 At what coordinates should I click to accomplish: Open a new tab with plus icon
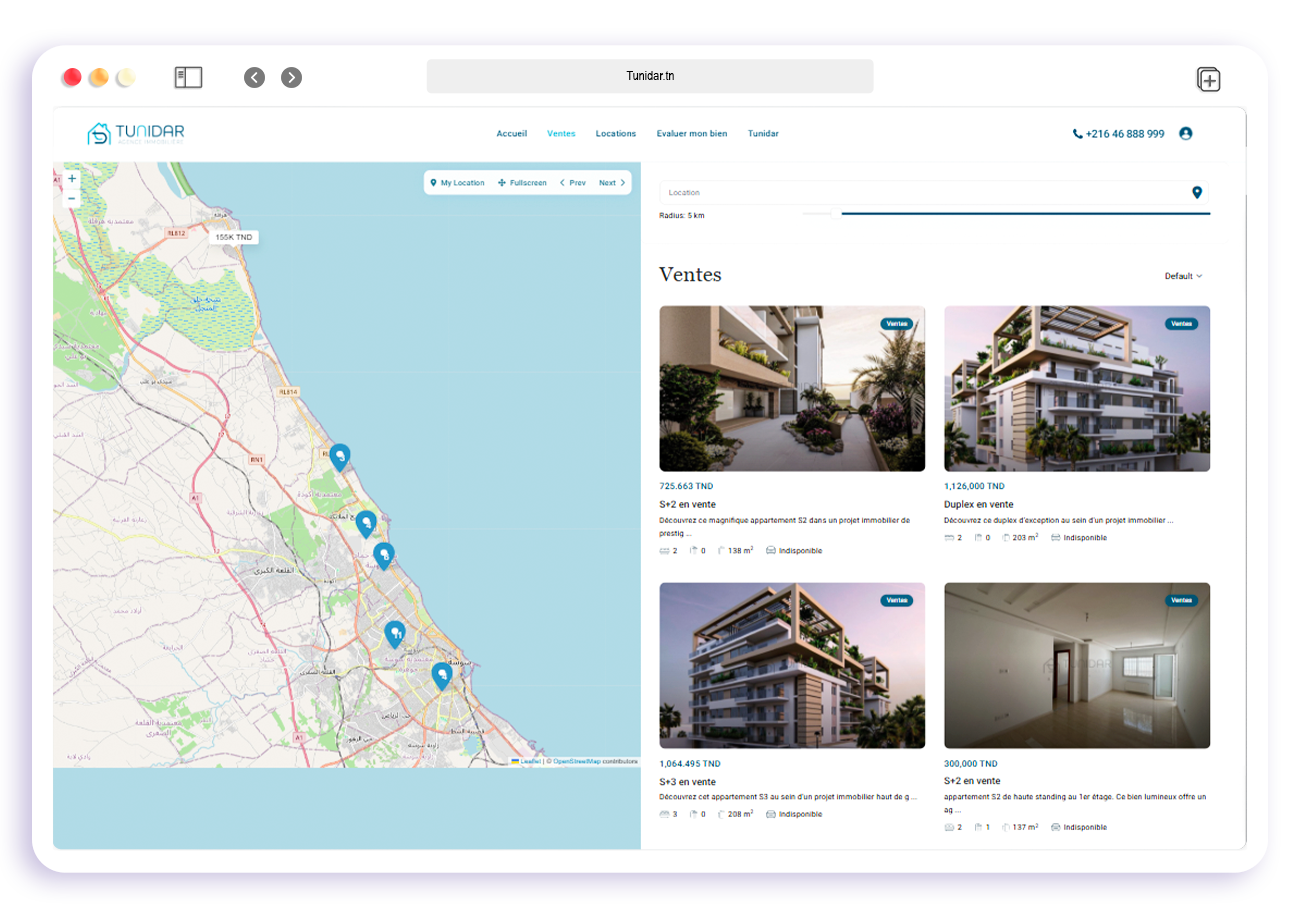pos(1208,80)
